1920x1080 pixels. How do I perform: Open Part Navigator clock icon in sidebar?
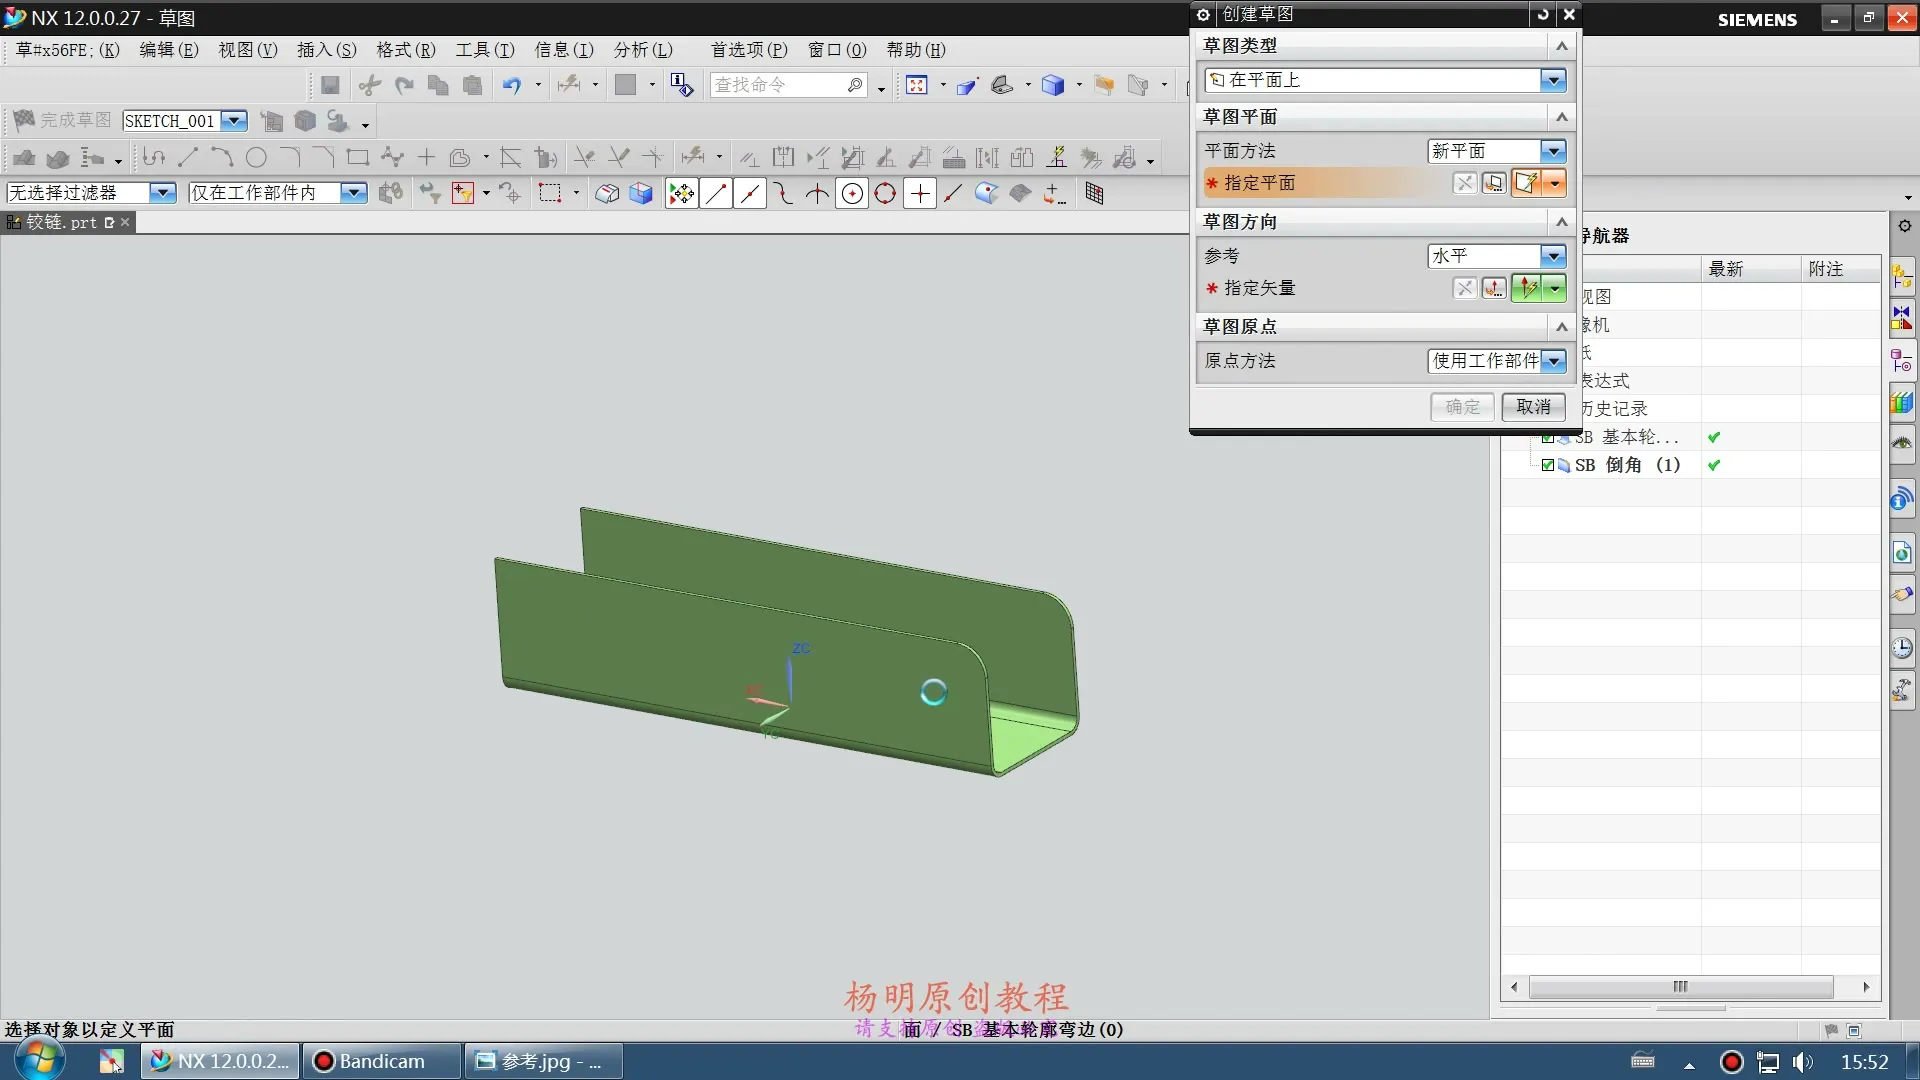click(1902, 648)
